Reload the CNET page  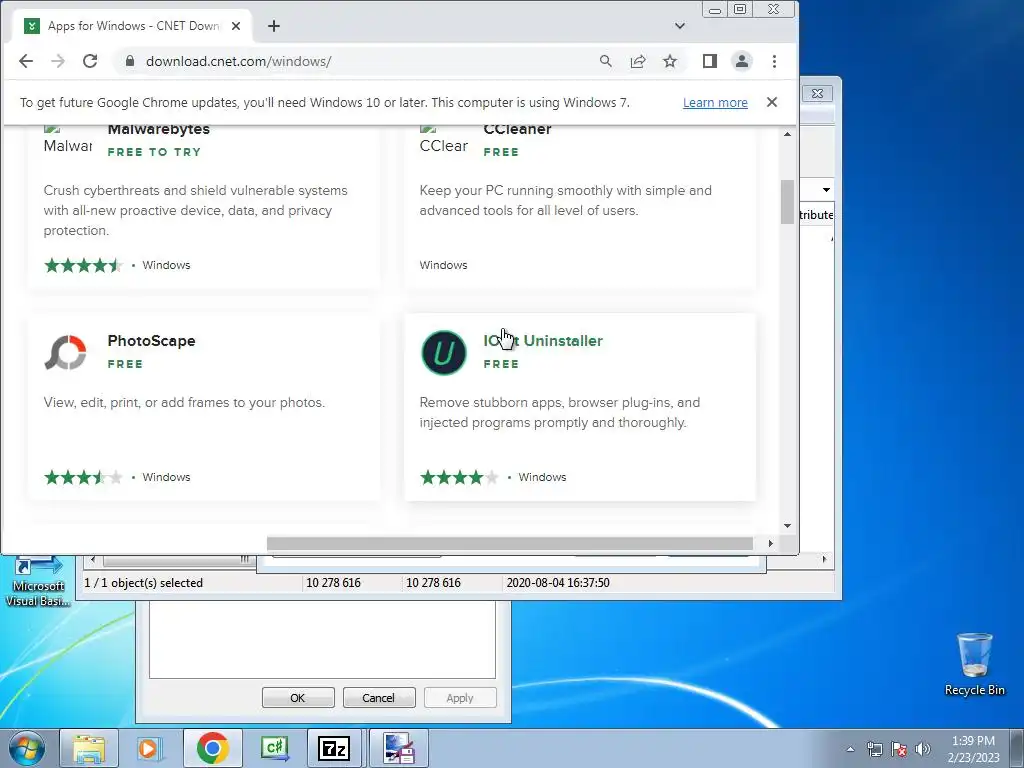tap(90, 61)
